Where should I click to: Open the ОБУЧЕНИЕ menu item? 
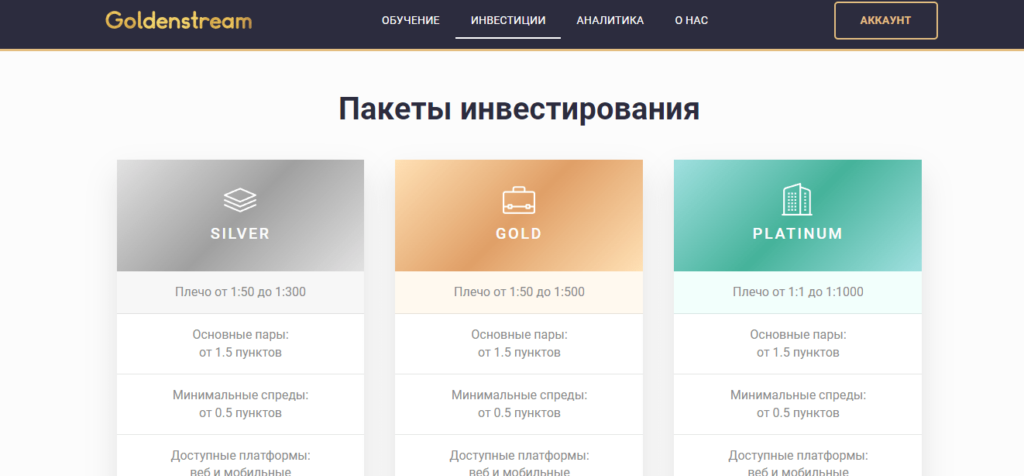click(410, 20)
